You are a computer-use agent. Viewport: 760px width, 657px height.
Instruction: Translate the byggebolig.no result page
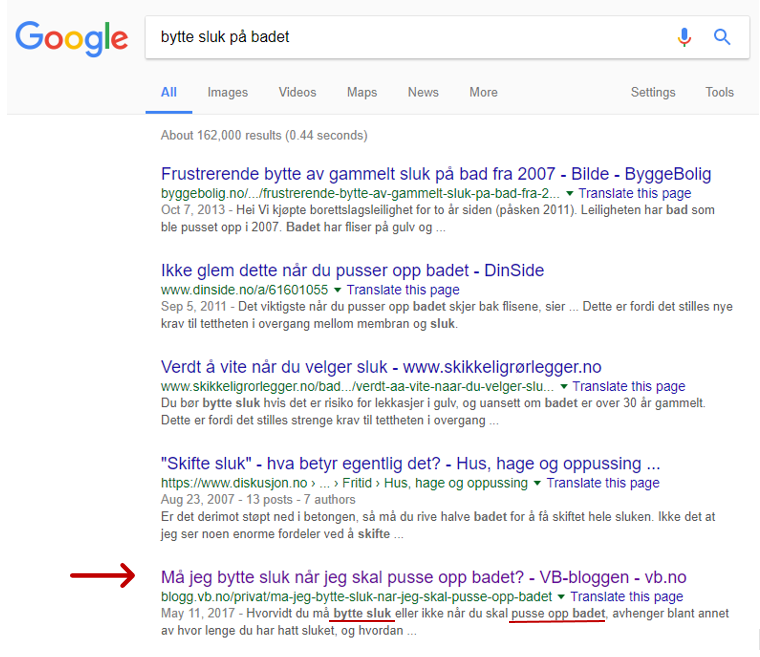click(634, 193)
